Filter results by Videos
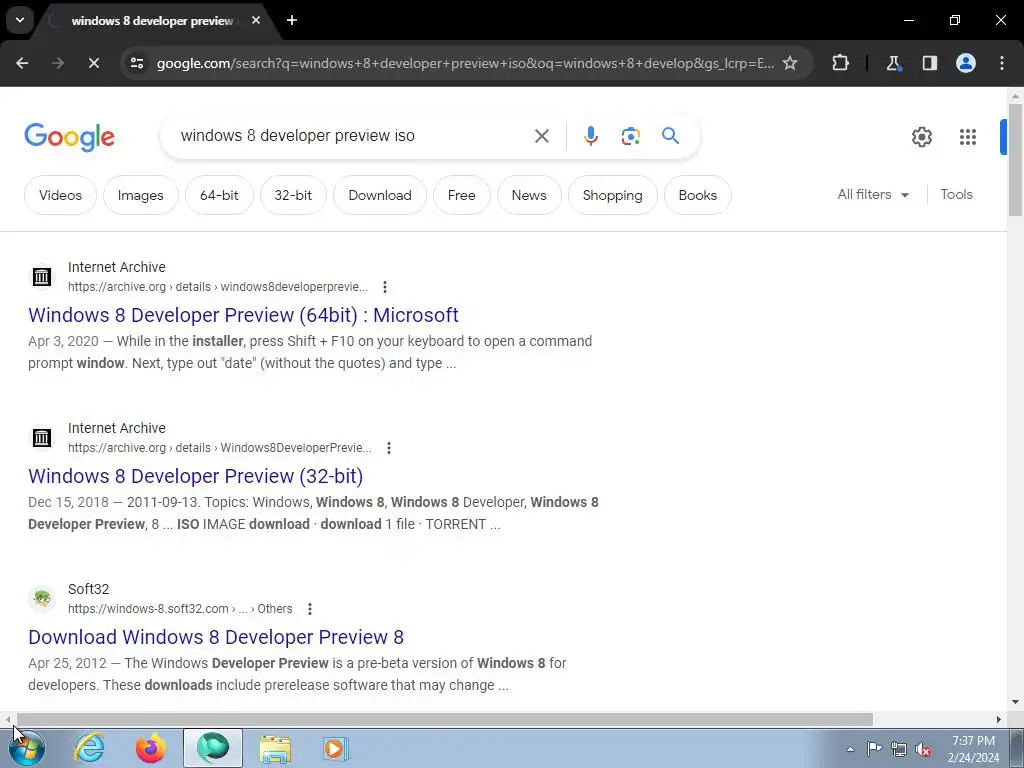 (x=60, y=195)
